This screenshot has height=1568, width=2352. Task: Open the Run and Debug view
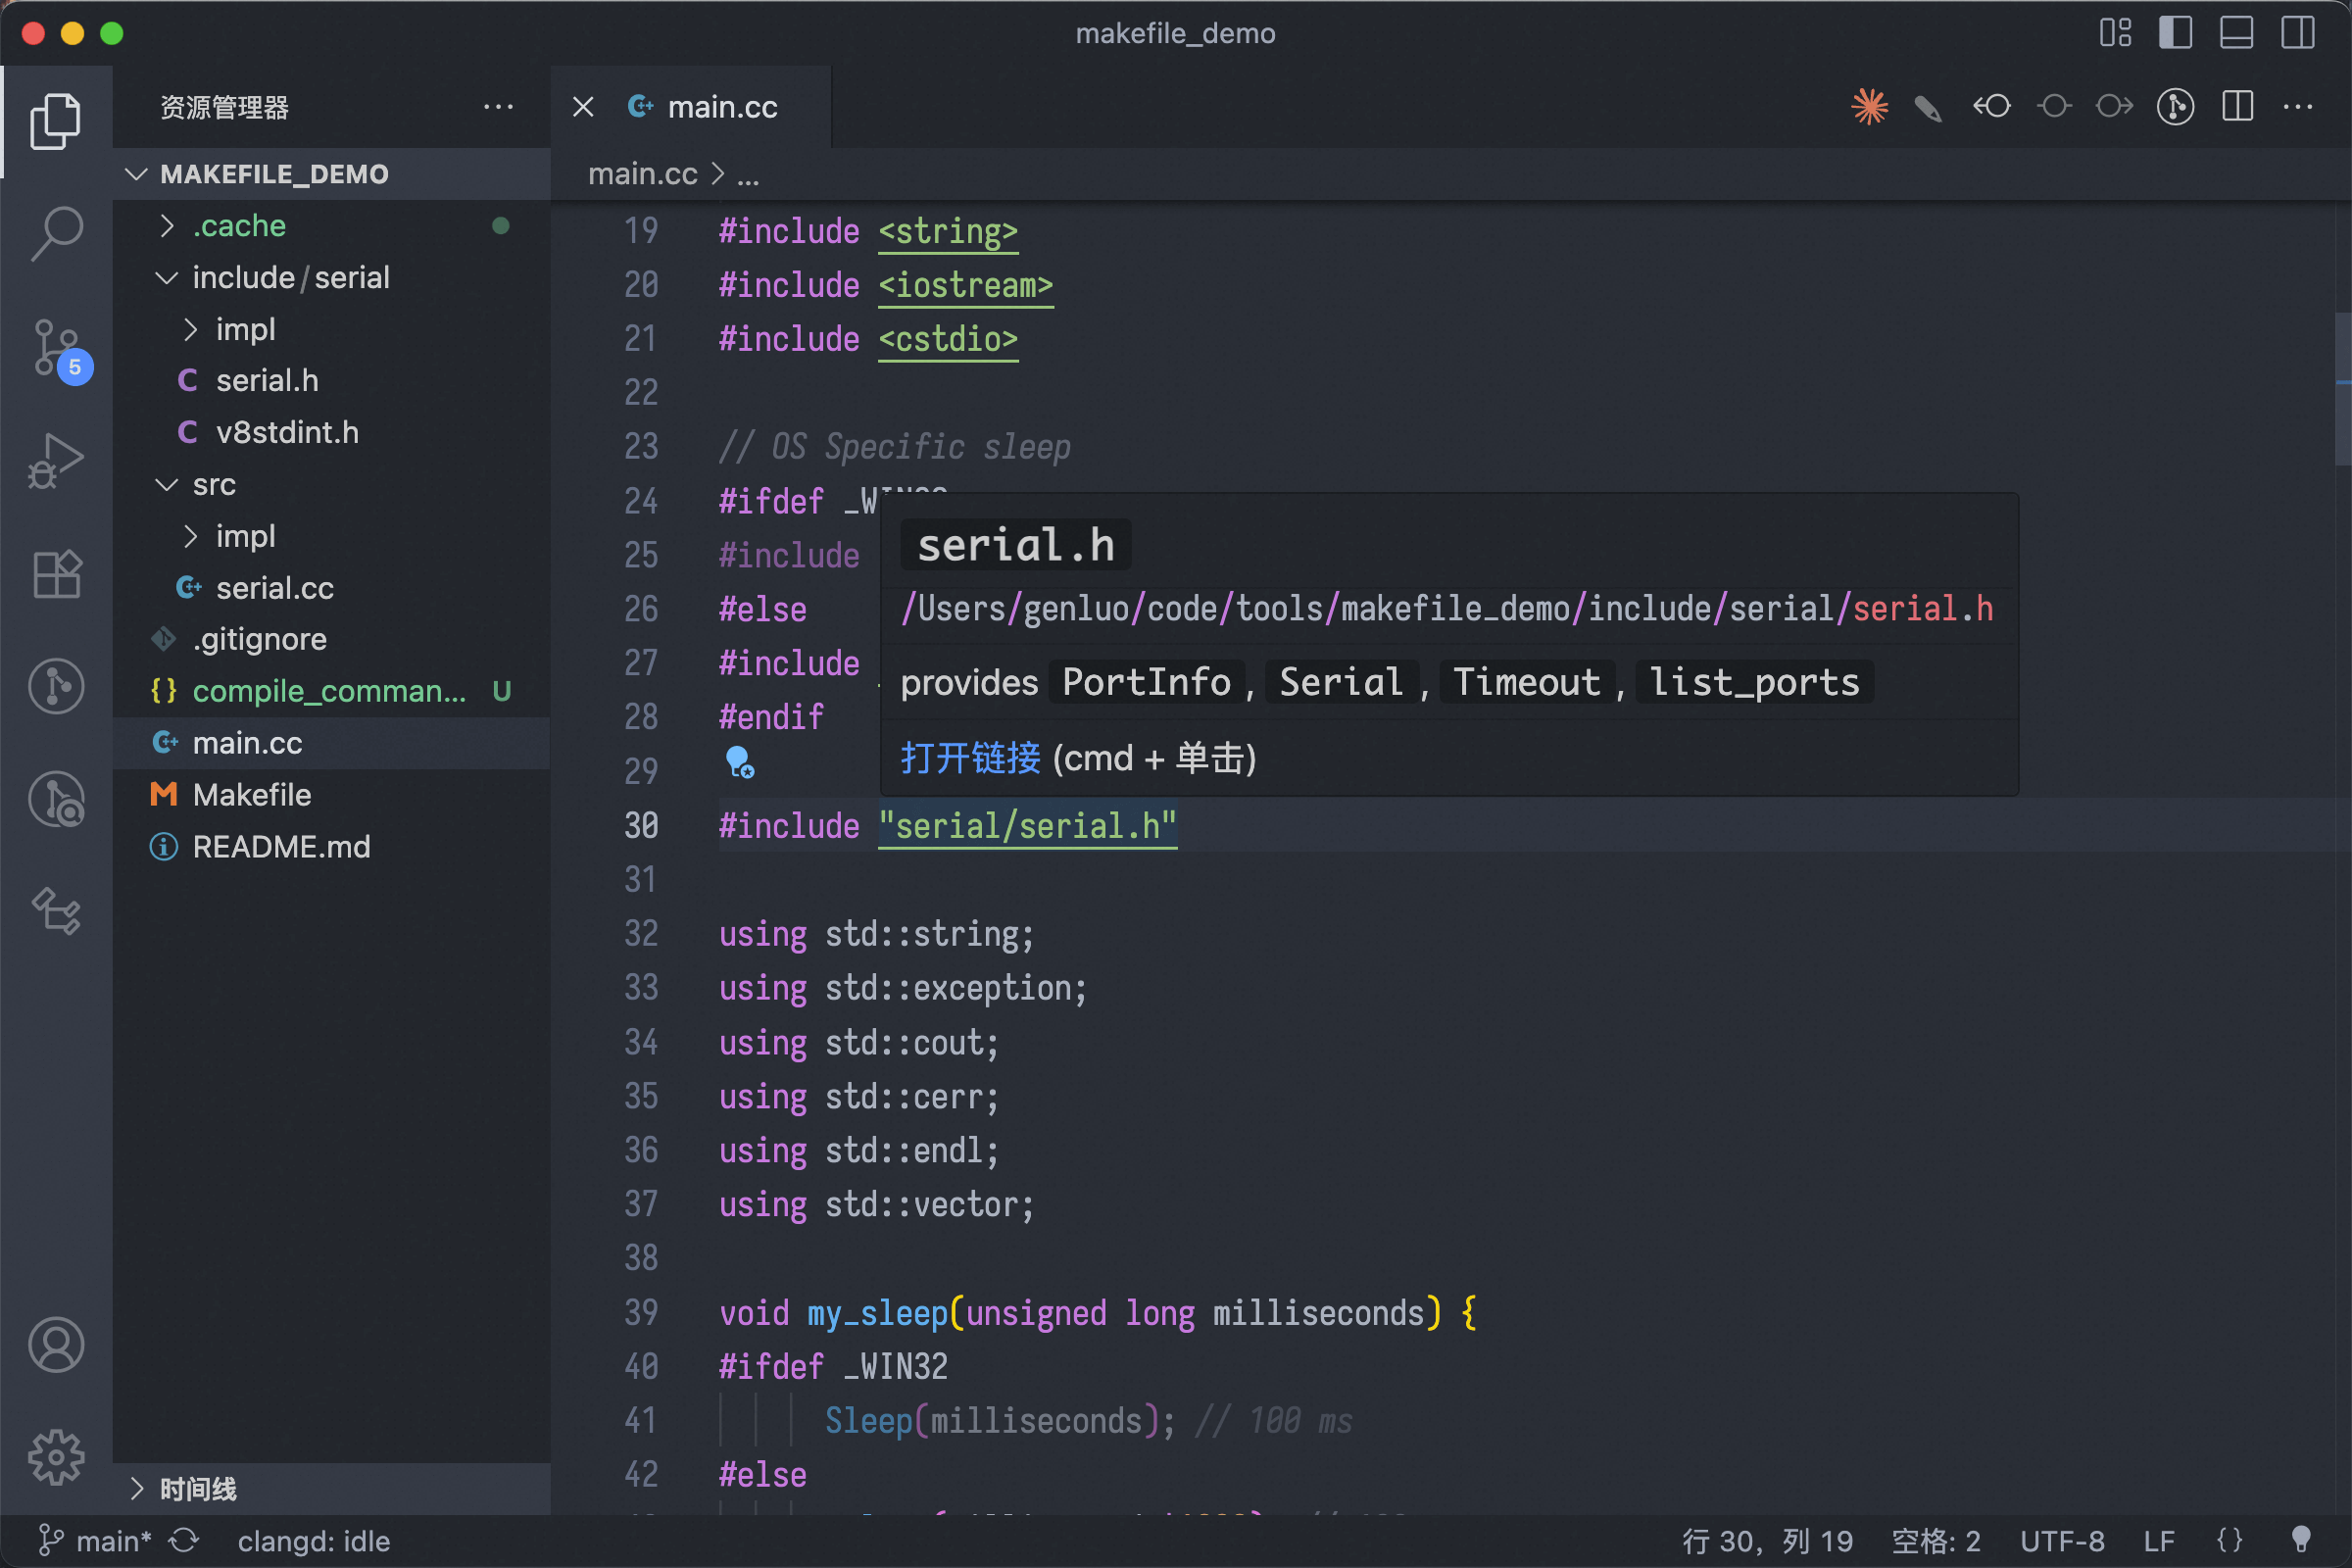tap(56, 461)
